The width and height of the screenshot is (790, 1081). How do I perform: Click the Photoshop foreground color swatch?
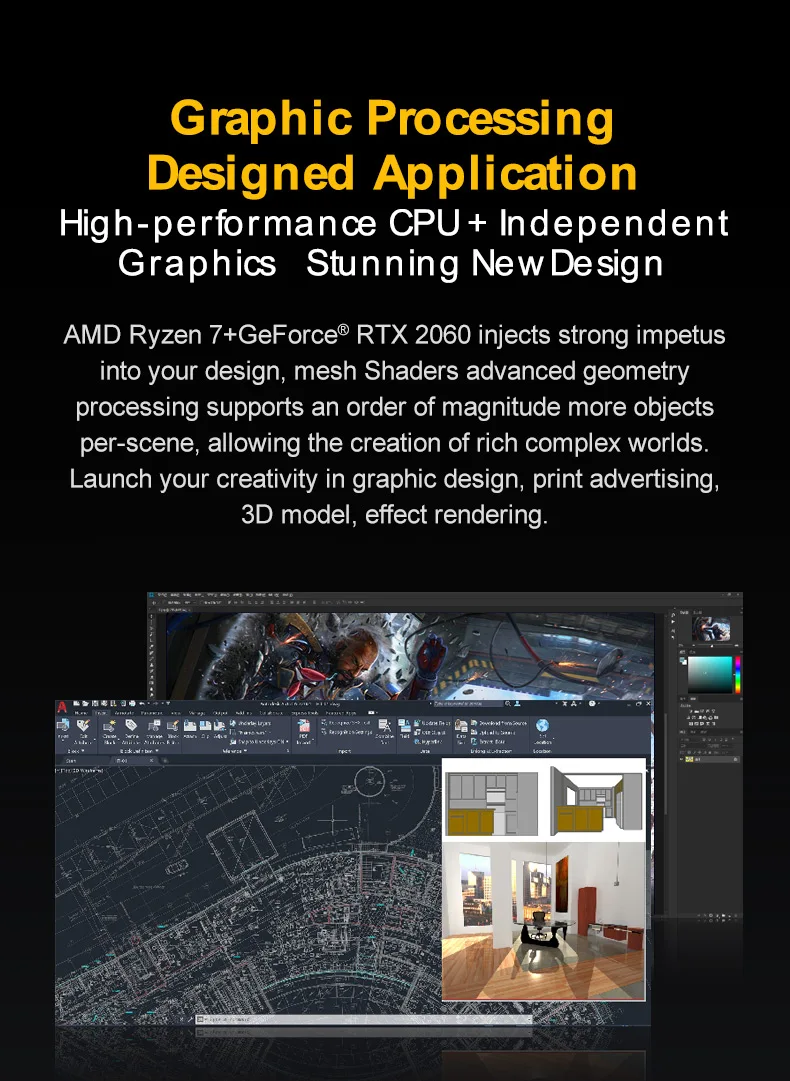[682, 659]
